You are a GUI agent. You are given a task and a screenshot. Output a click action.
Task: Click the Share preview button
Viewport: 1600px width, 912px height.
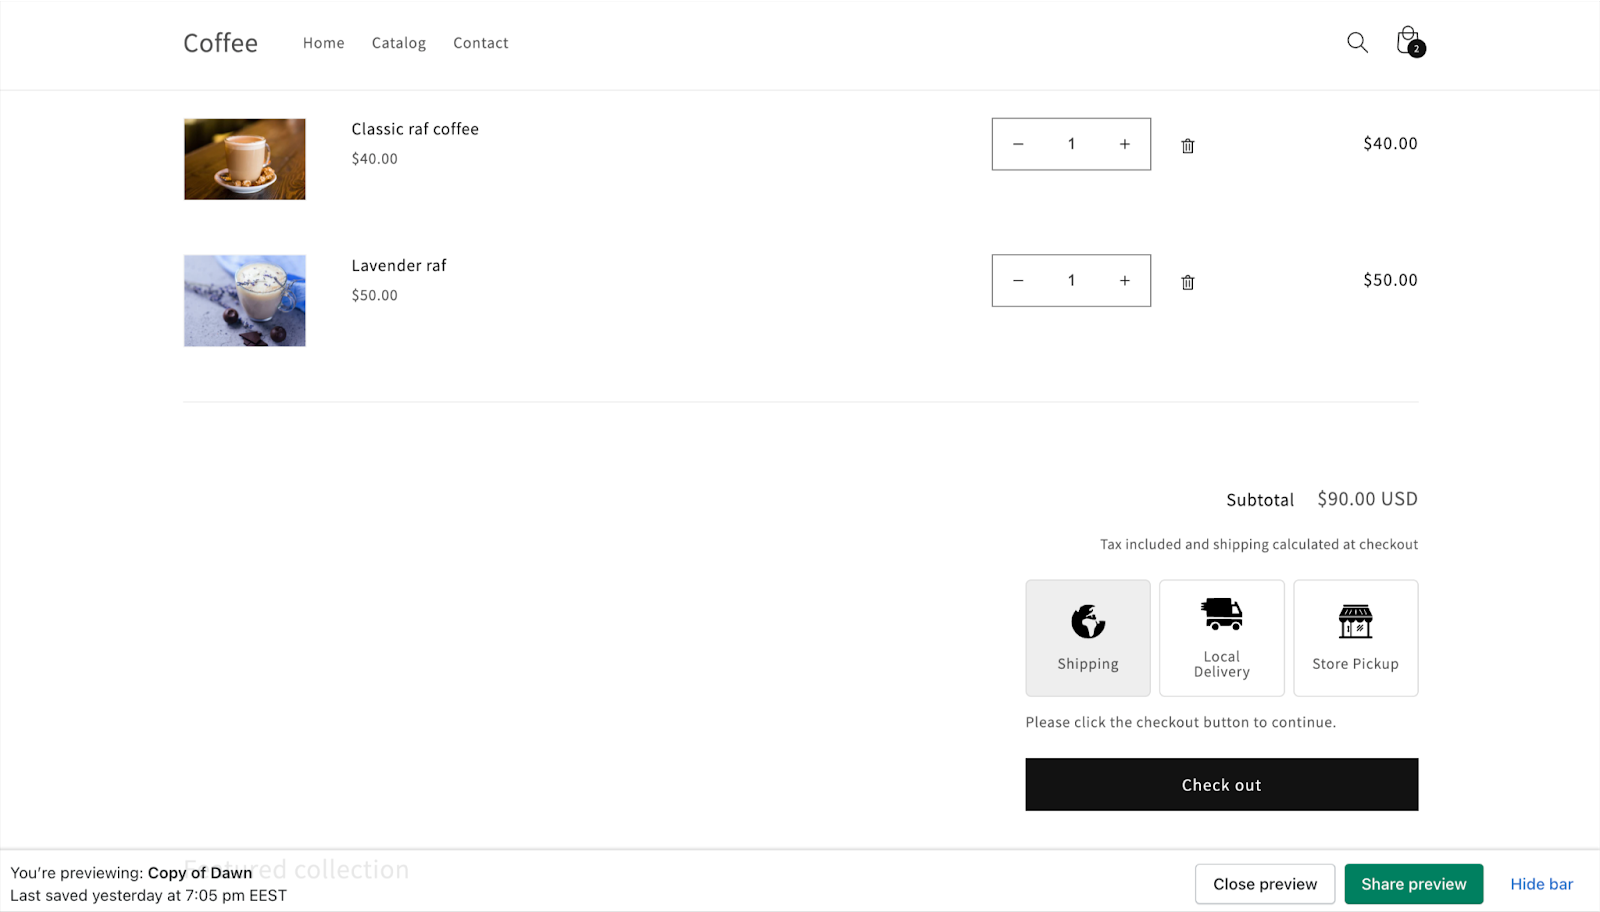tap(1413, 884)
